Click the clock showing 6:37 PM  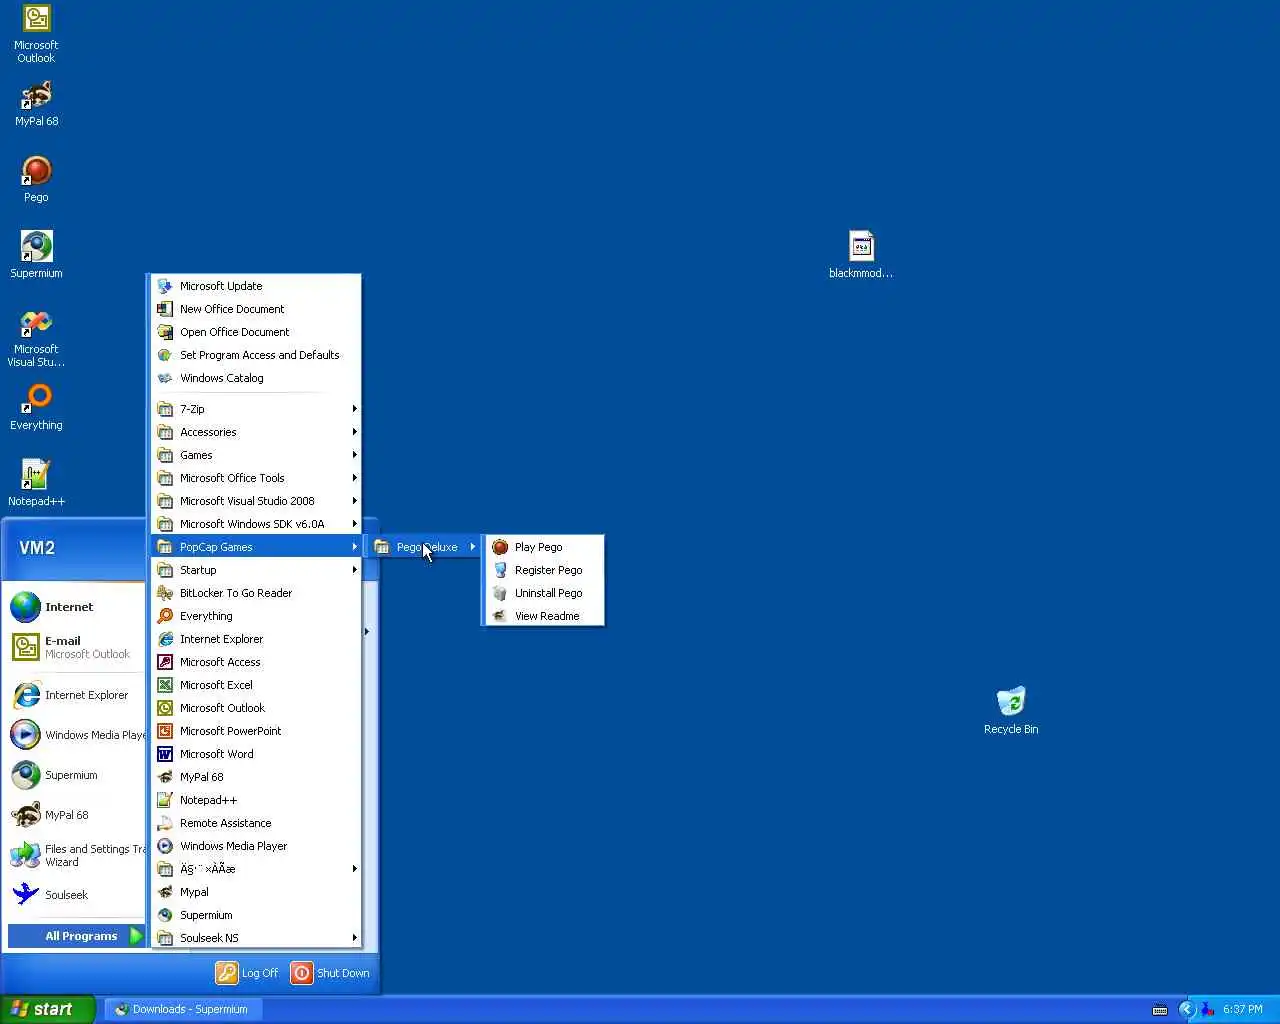click(1243, 1009)
